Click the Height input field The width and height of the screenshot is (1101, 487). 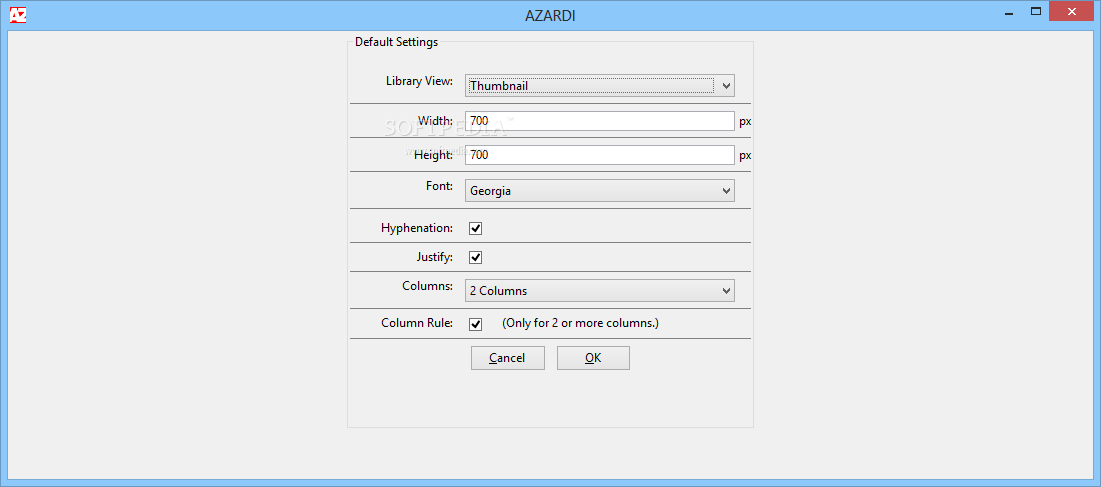(x=600, y=154)
